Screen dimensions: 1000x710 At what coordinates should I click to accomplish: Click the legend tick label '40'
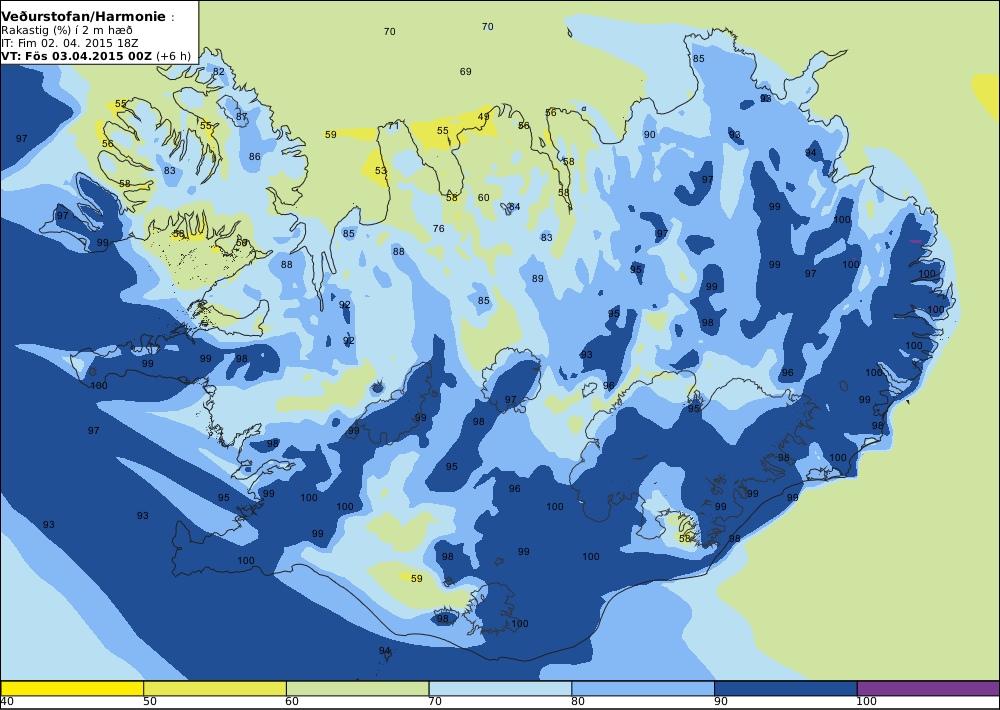(x=8, y=702)
